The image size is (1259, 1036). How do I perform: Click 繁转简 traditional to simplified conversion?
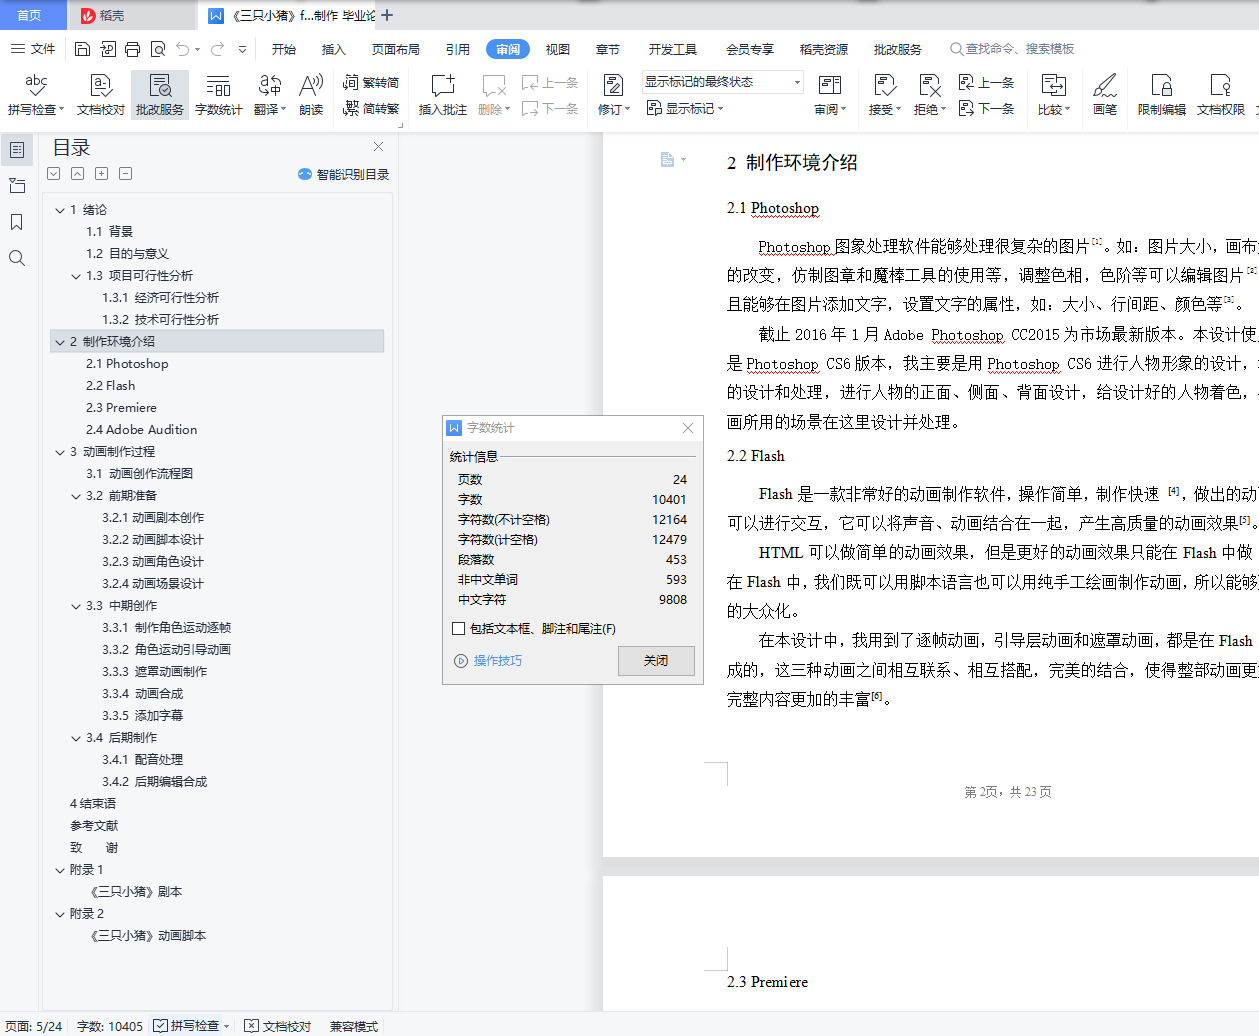(x=371, y=83)
